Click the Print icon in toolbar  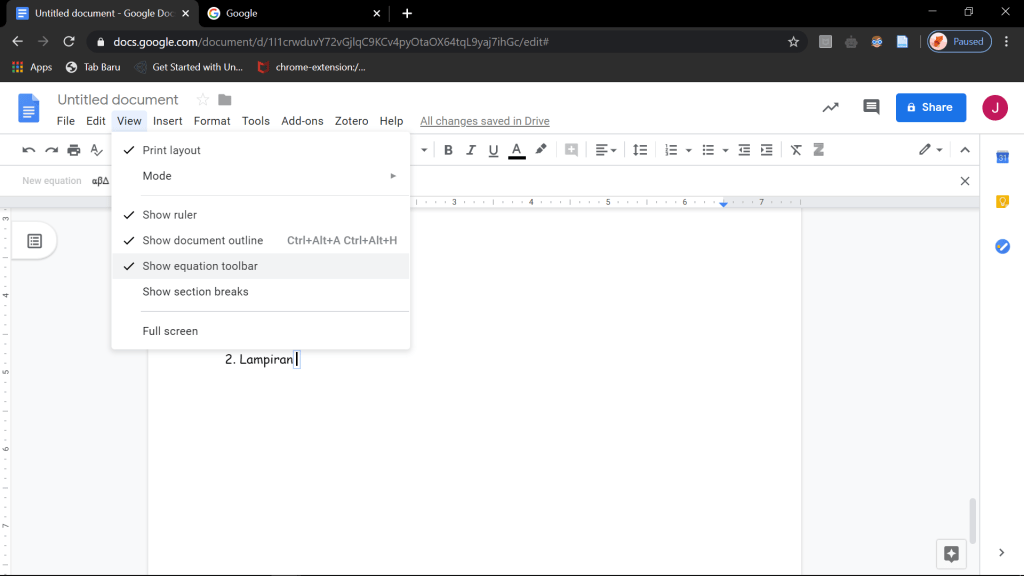pyautogui.click(x=74, y=150)
